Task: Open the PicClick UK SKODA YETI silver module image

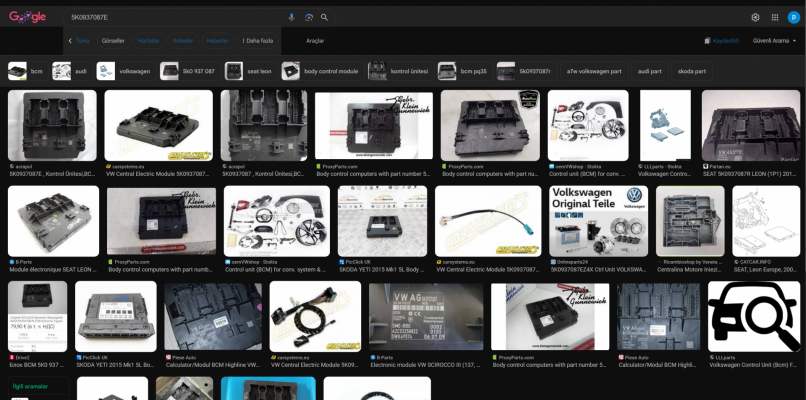Action: click(x=116, y=316)
